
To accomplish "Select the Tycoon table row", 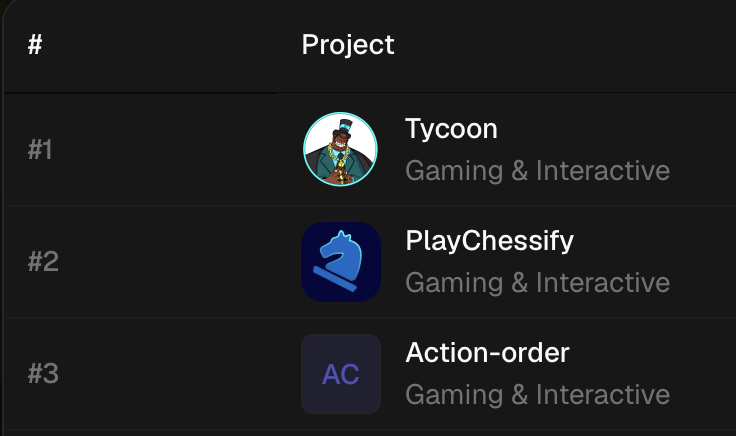I will tap(370, 150).
